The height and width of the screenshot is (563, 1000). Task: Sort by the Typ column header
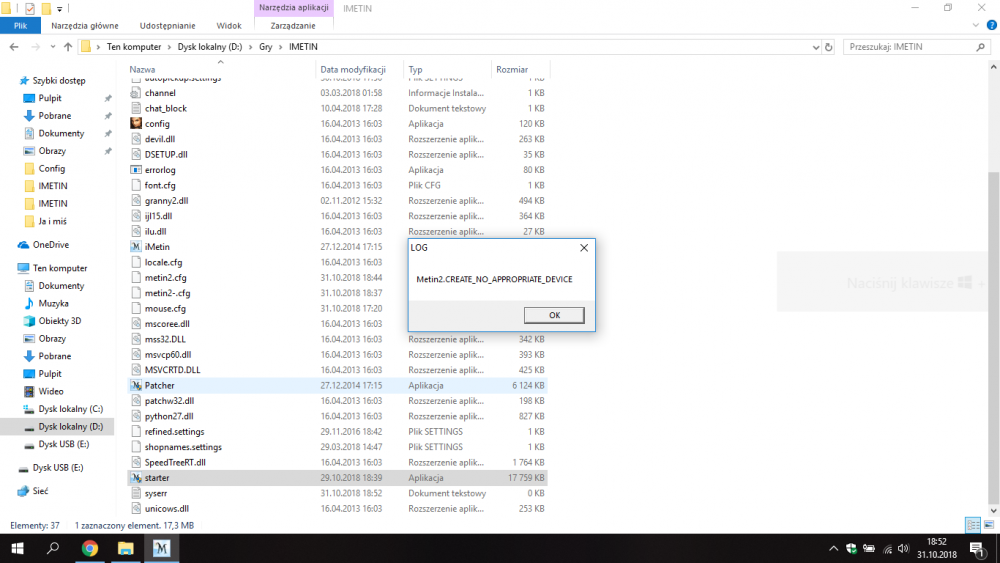point(415,69)
